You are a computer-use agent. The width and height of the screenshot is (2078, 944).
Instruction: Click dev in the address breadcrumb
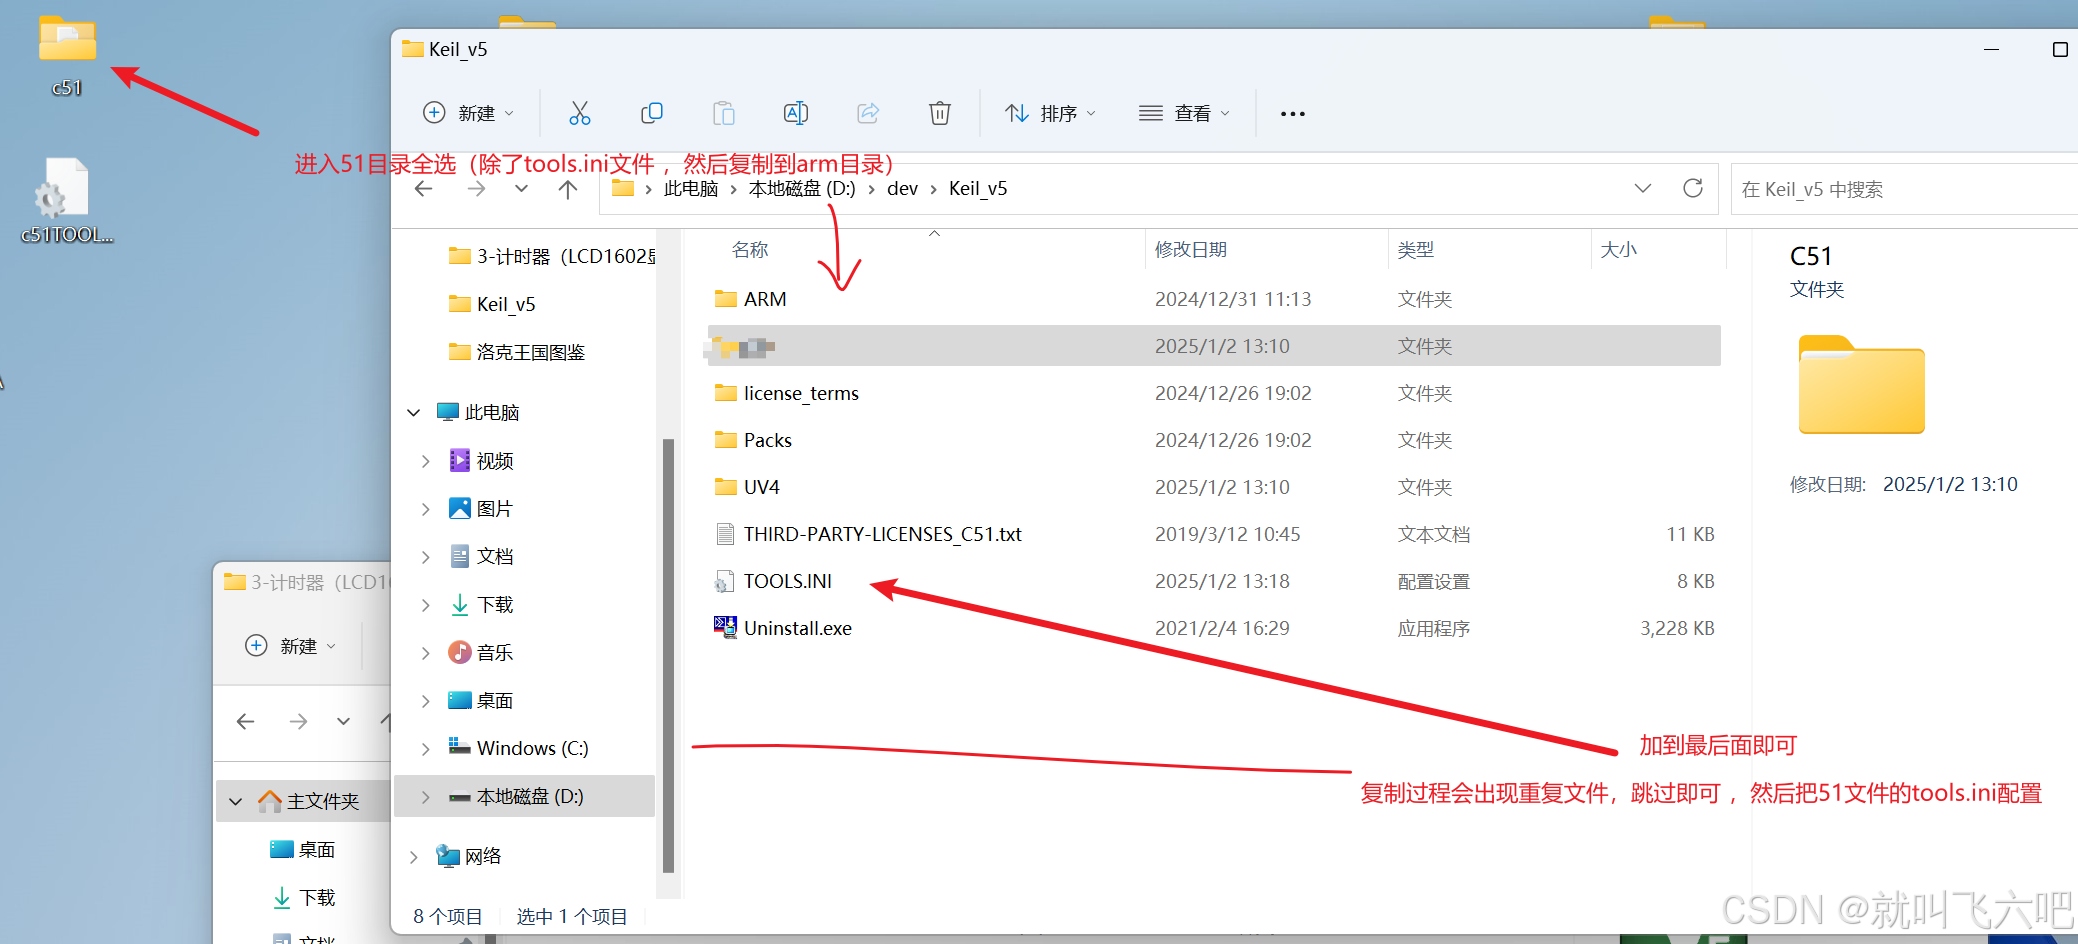902,188
